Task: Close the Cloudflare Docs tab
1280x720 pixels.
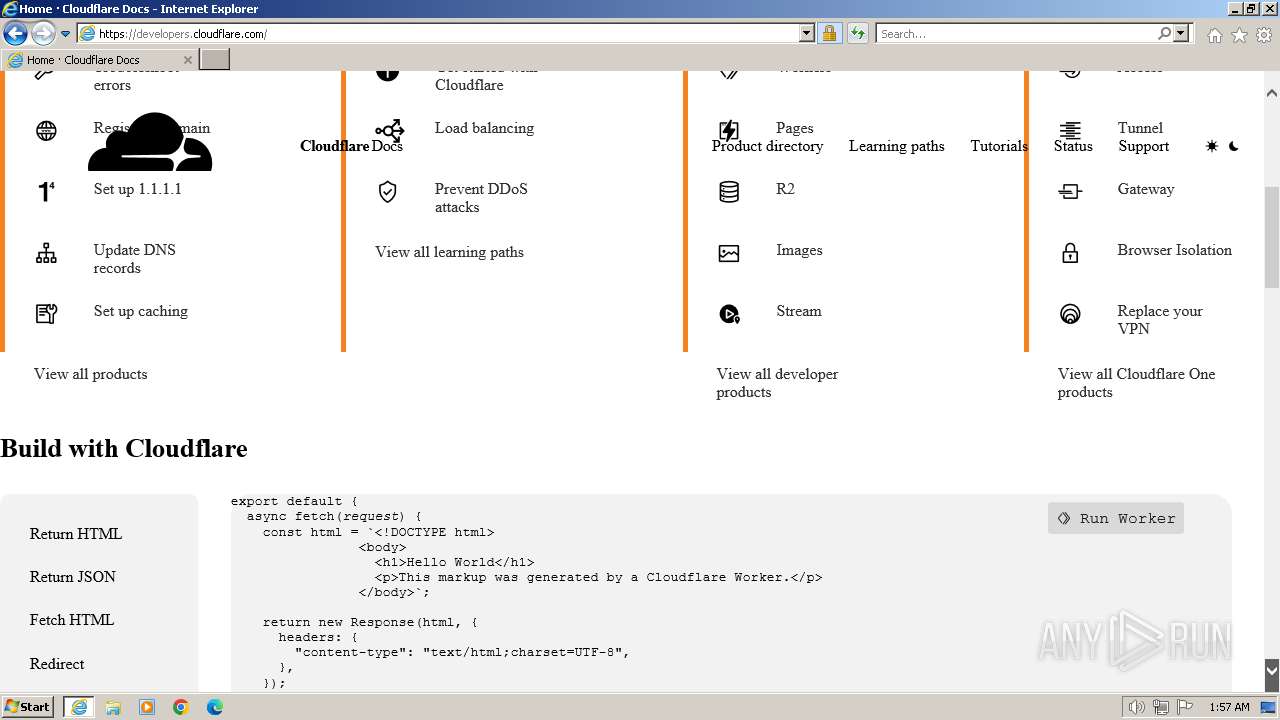Action: pyautogui.click(x=187, y=60)
